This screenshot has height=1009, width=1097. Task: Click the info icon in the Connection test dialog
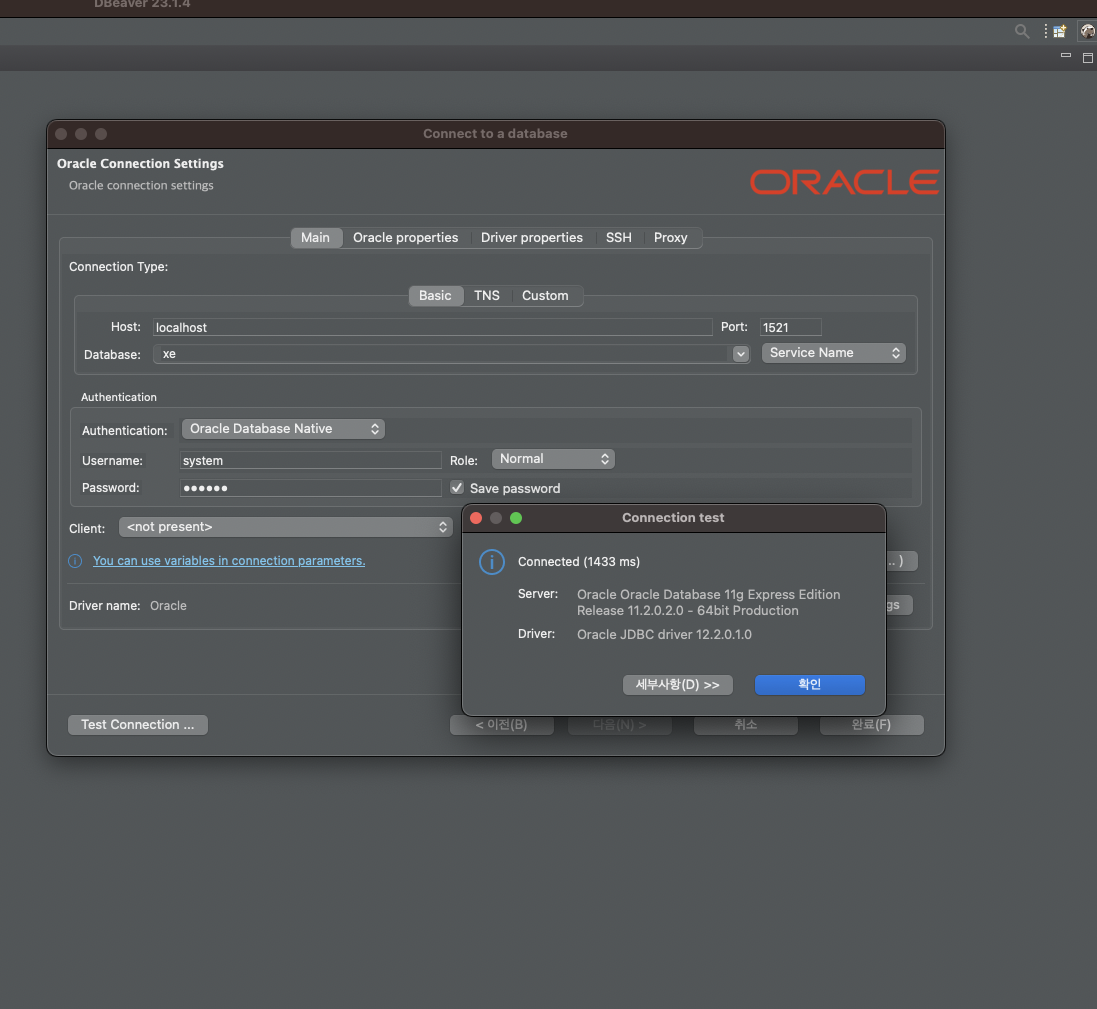pyautogui.click(x=492, y=562)
